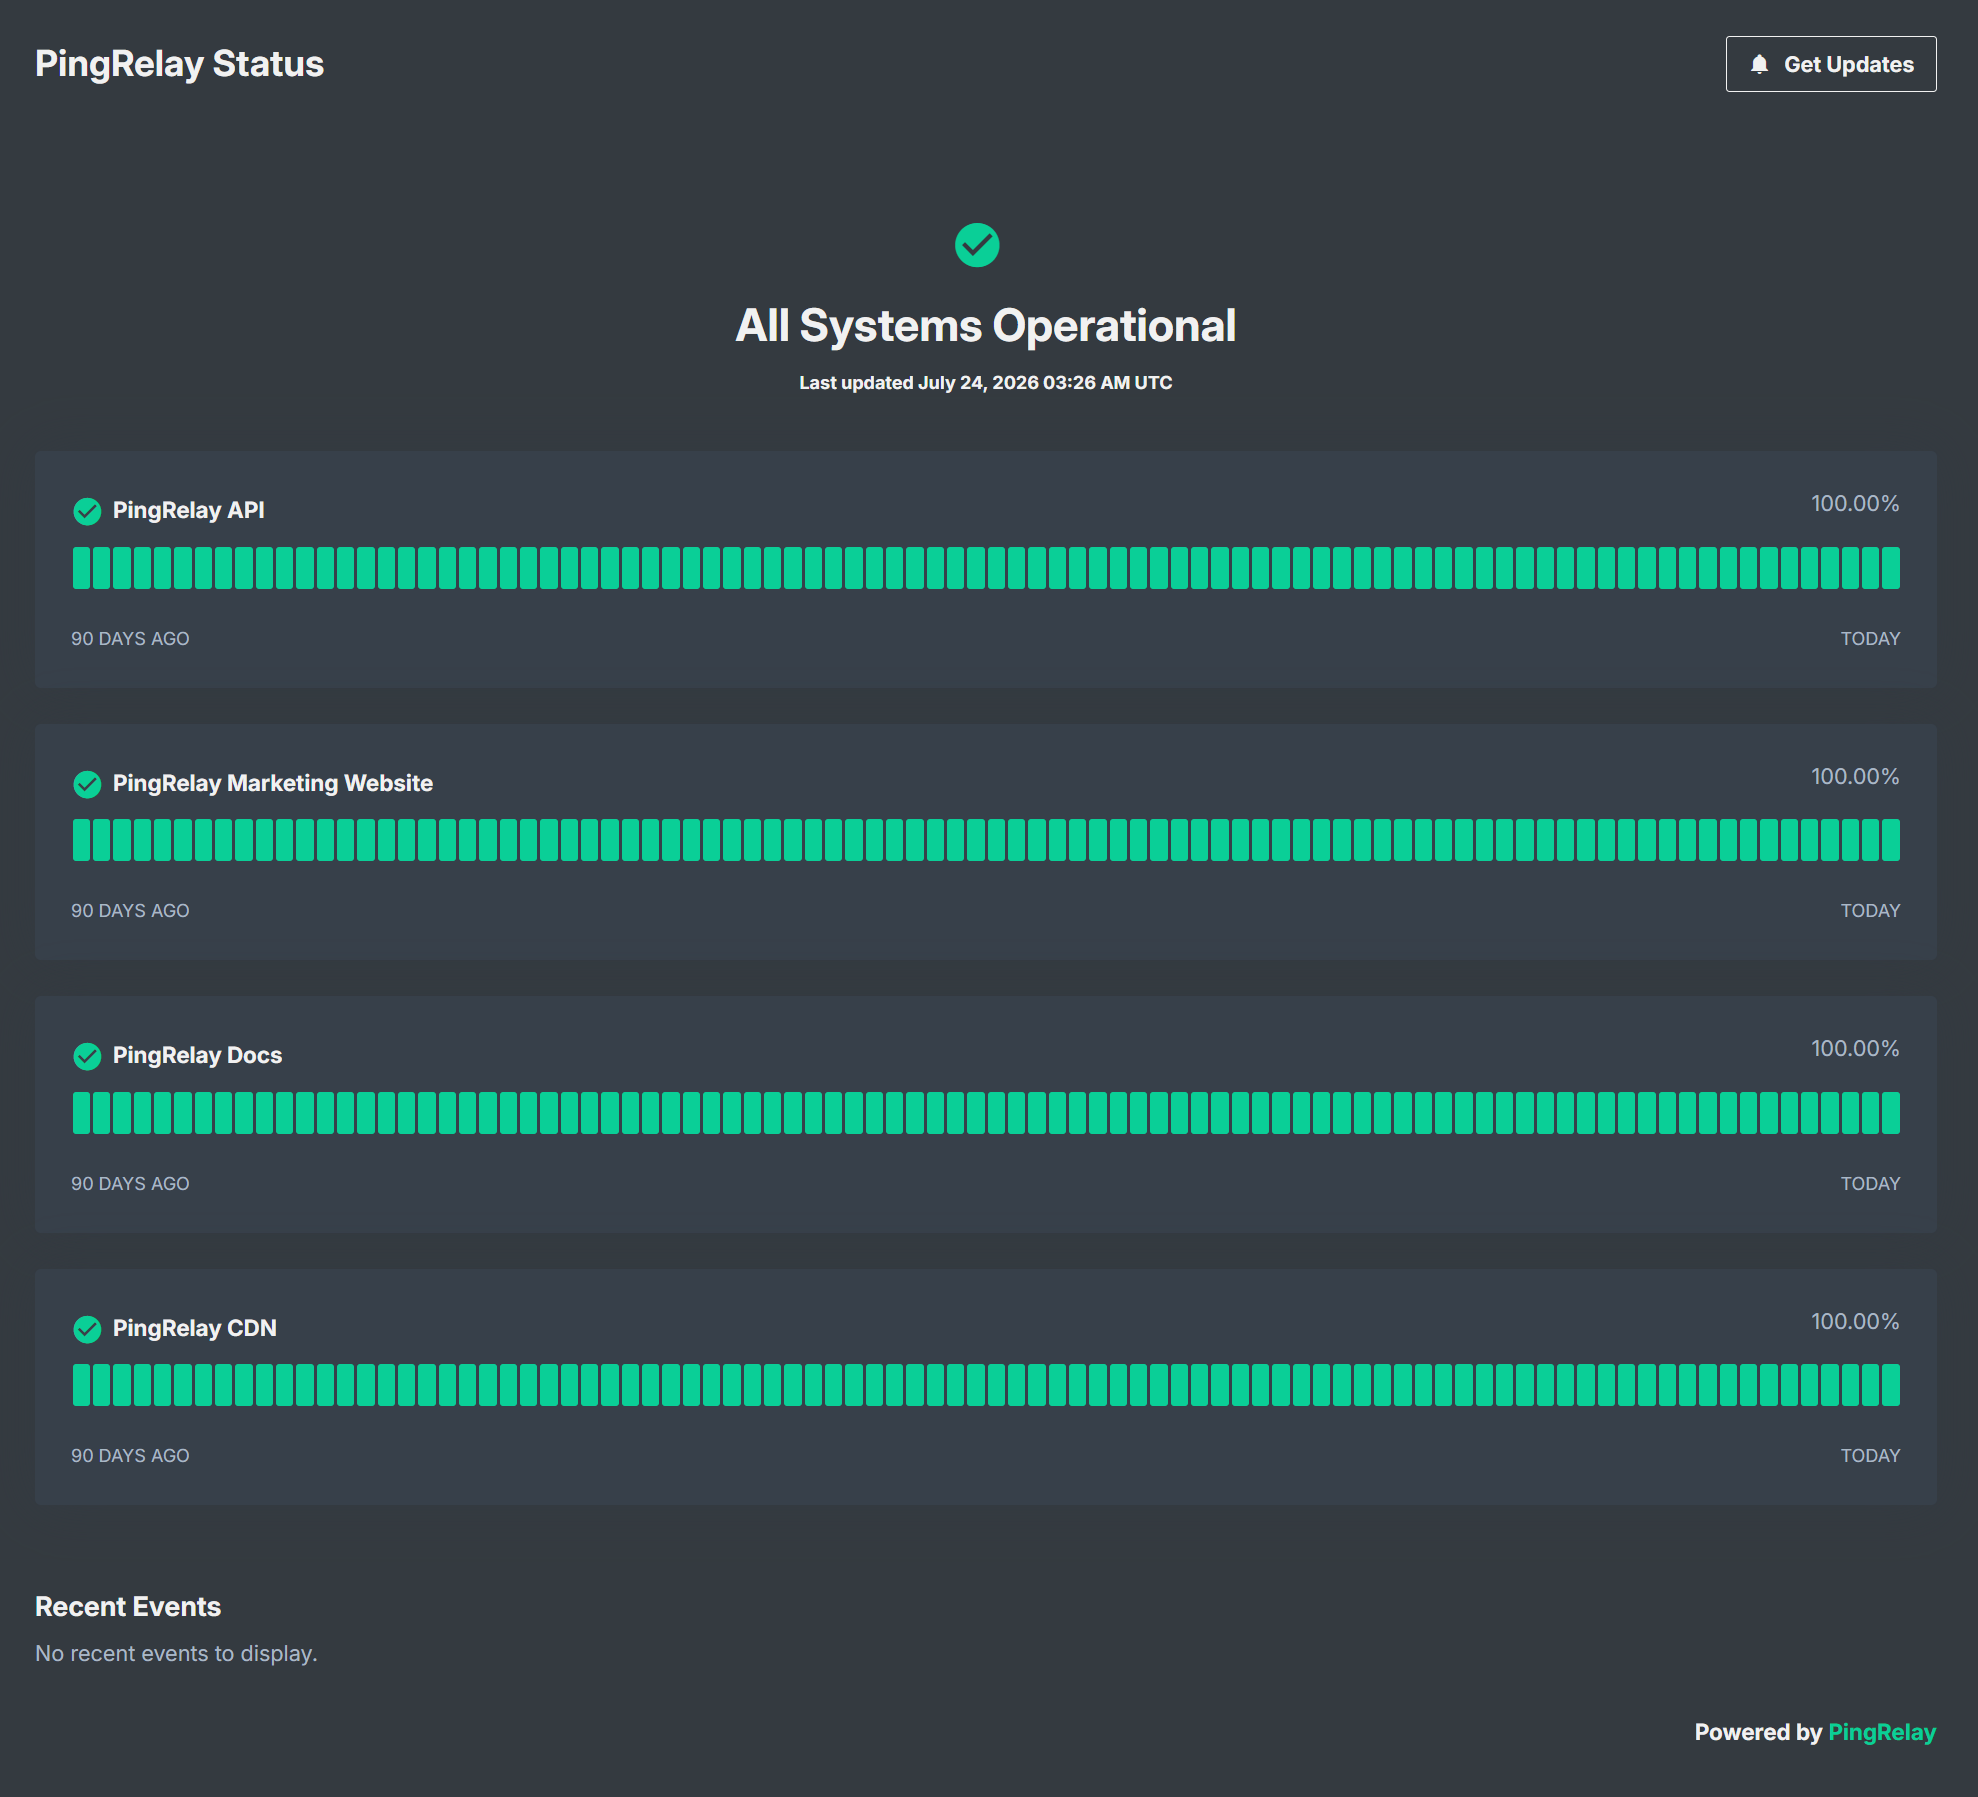Click the Last updated timestamp text
The width and height of the screenshot is (1978, 1797).
[x=986, y=383]
